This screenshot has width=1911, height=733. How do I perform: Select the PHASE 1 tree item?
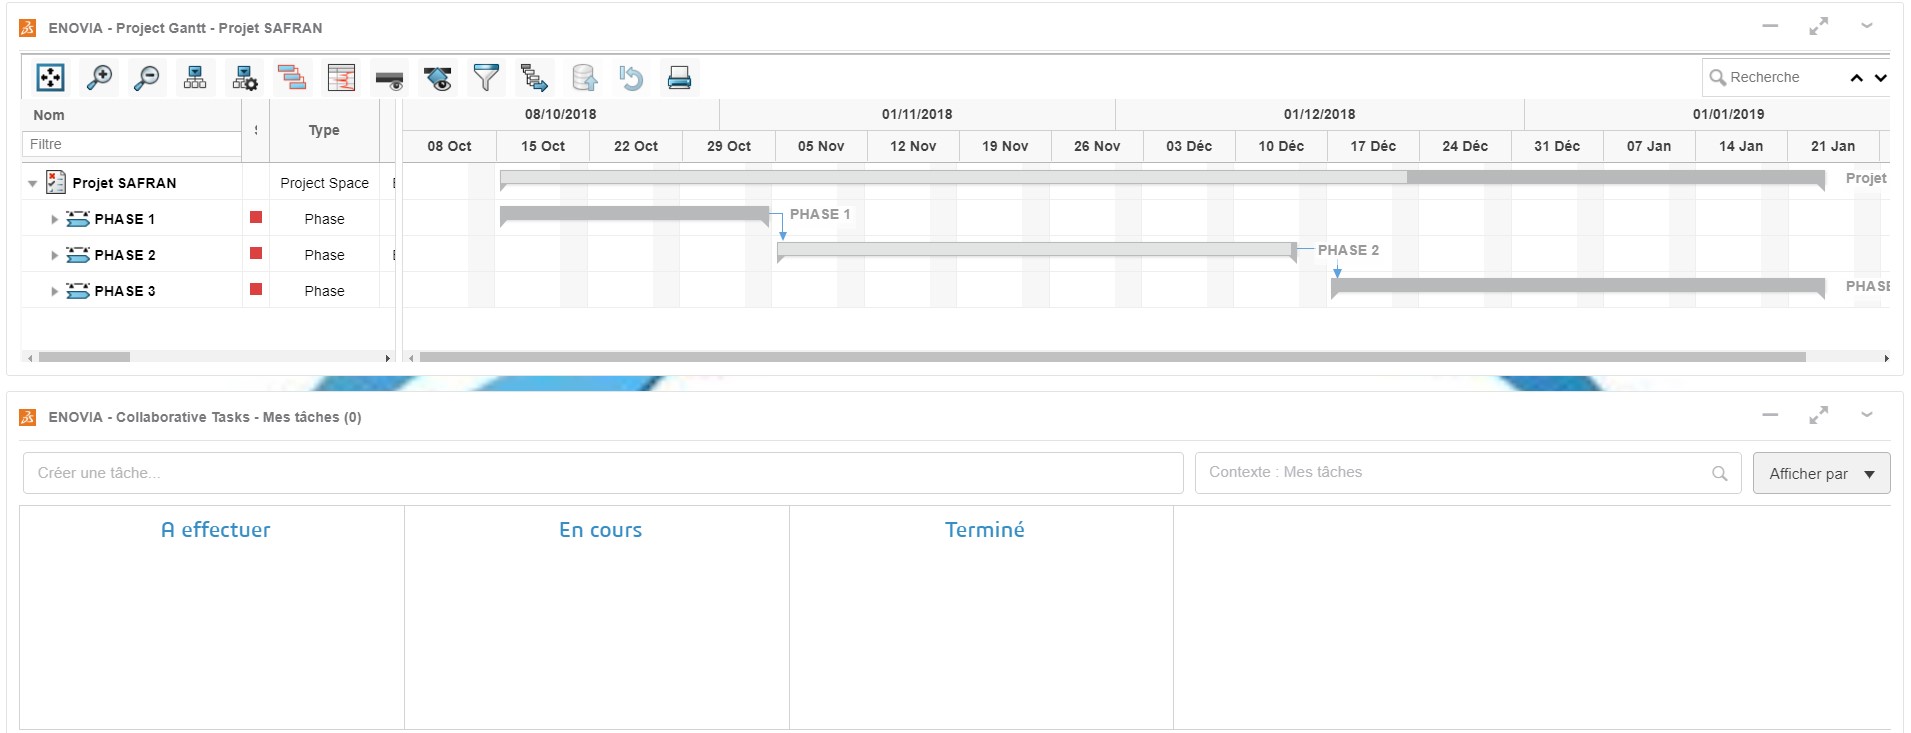click(125, 219)
